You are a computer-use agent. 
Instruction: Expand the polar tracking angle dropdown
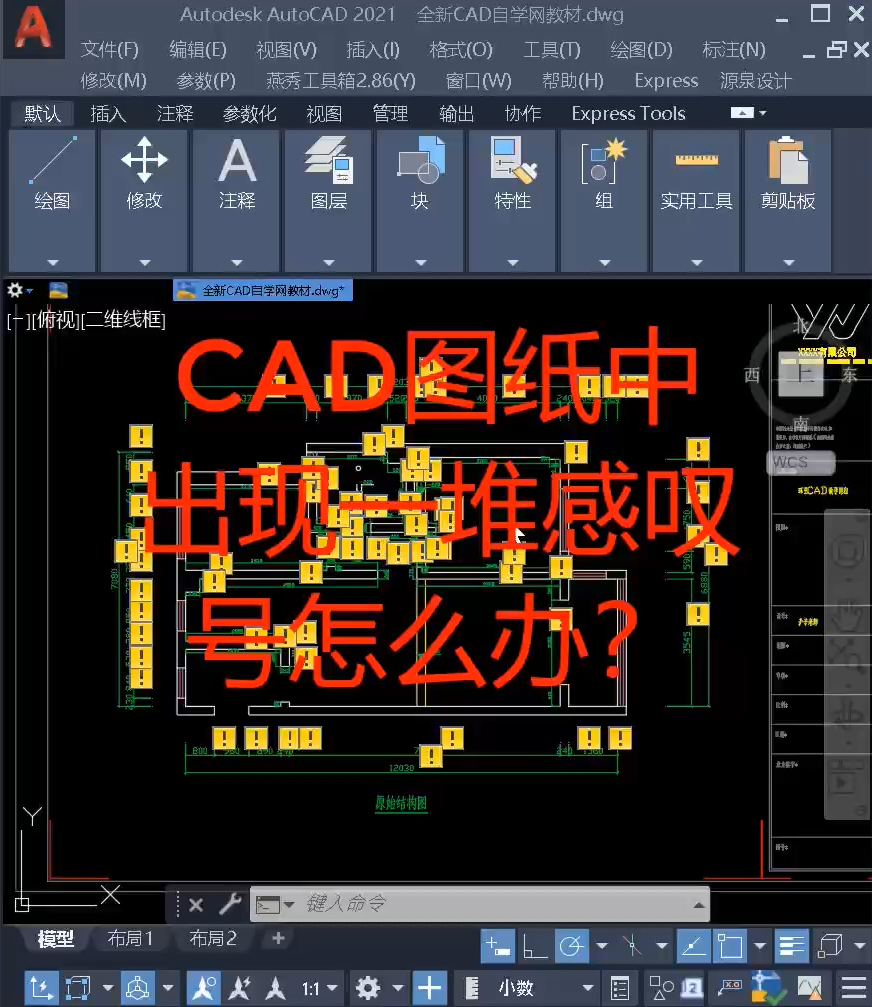coord(602,947)
